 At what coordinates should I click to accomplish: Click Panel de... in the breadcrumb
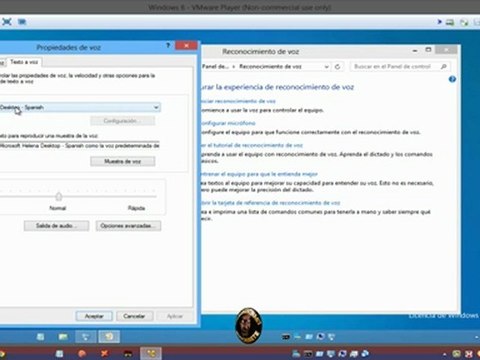(215, 67)
